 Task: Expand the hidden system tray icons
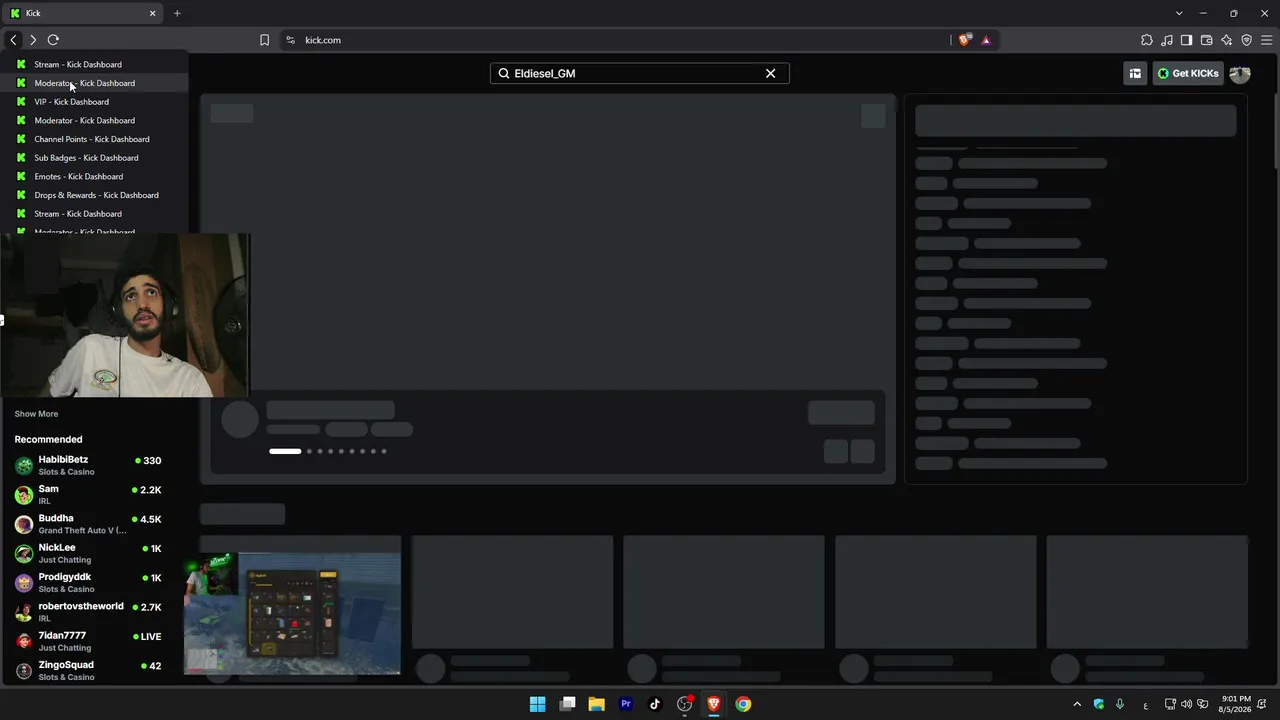pos(1077,704)
